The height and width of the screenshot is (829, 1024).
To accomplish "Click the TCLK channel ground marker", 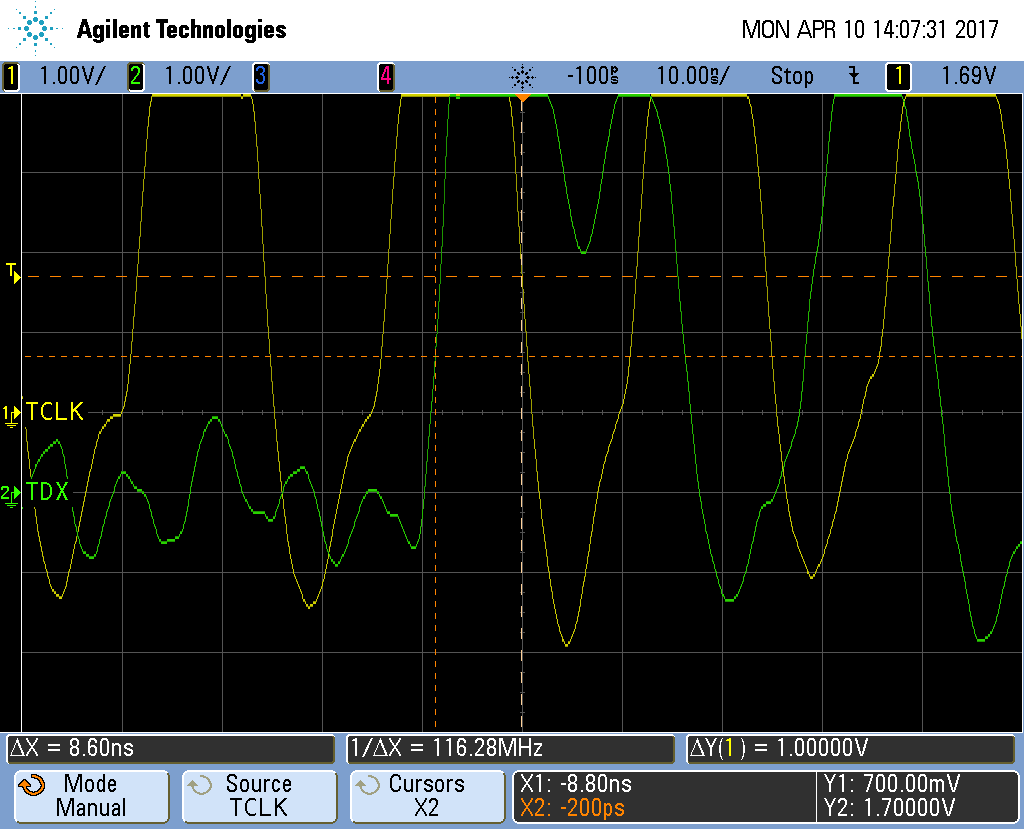I will point(12,413).
